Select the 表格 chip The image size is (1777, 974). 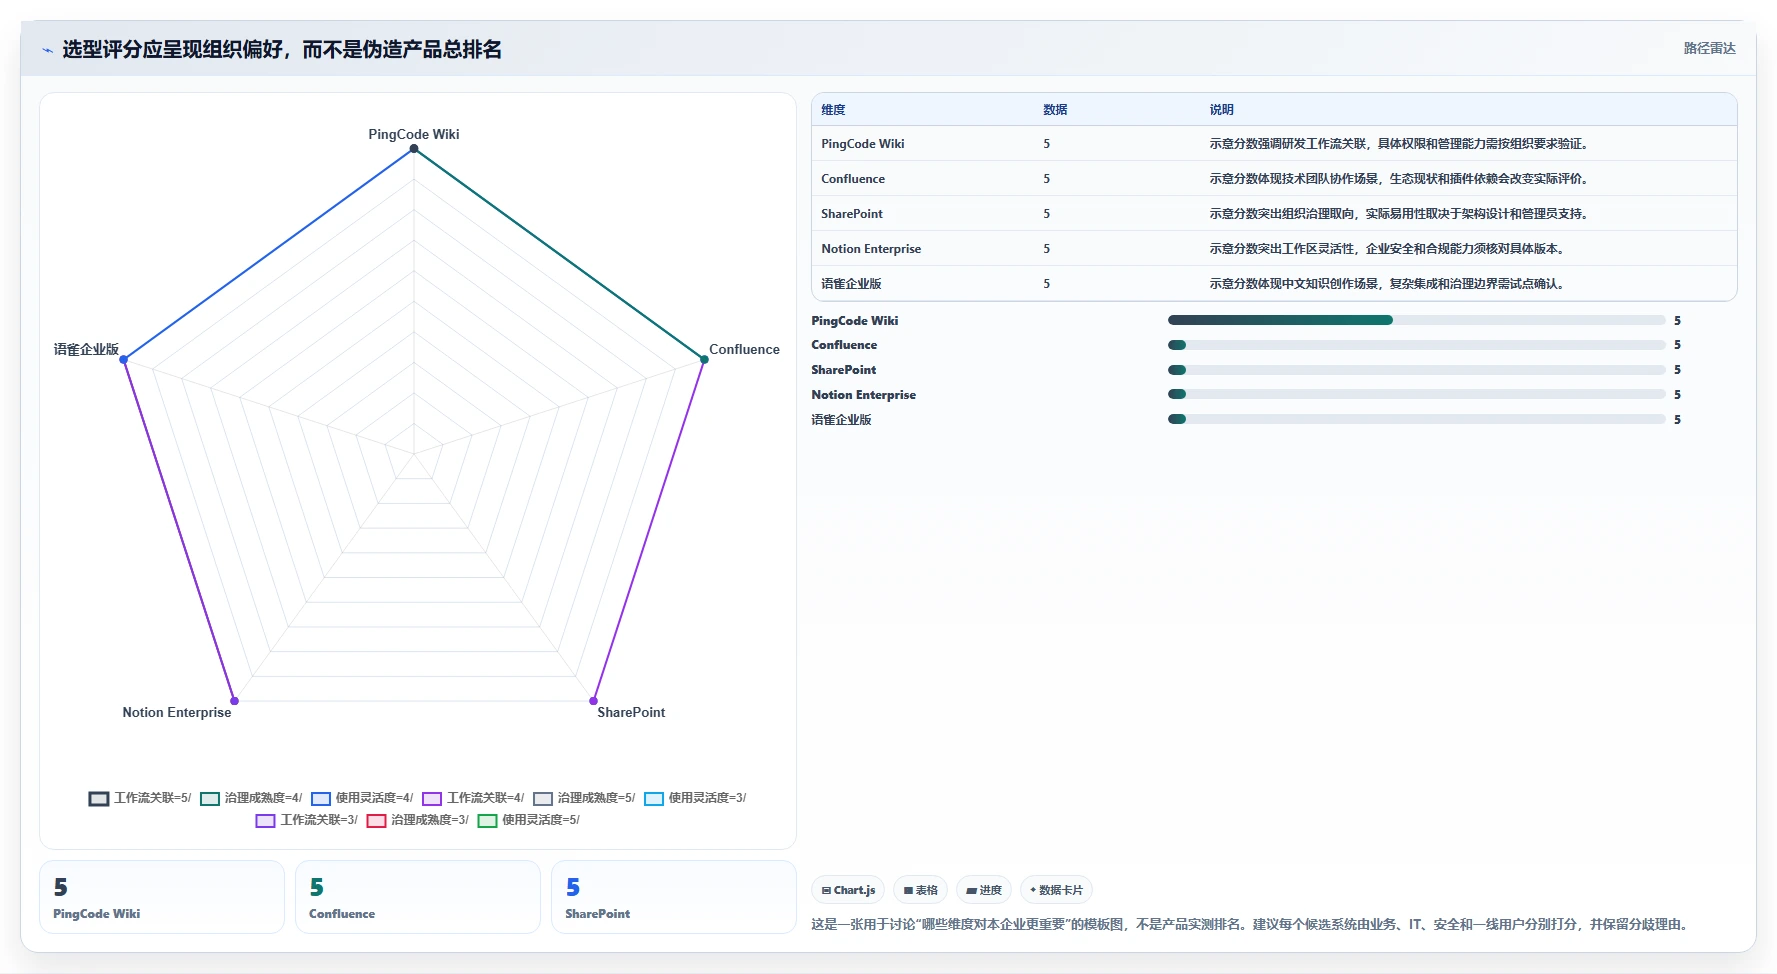[x=920, y=890]
